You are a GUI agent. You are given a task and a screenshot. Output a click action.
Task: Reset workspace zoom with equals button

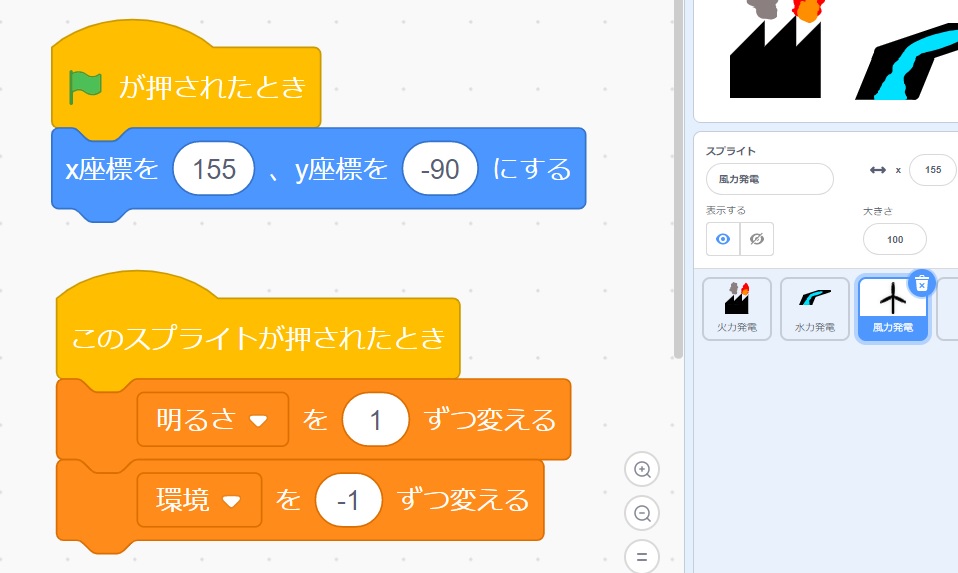[x=642, y=557]
